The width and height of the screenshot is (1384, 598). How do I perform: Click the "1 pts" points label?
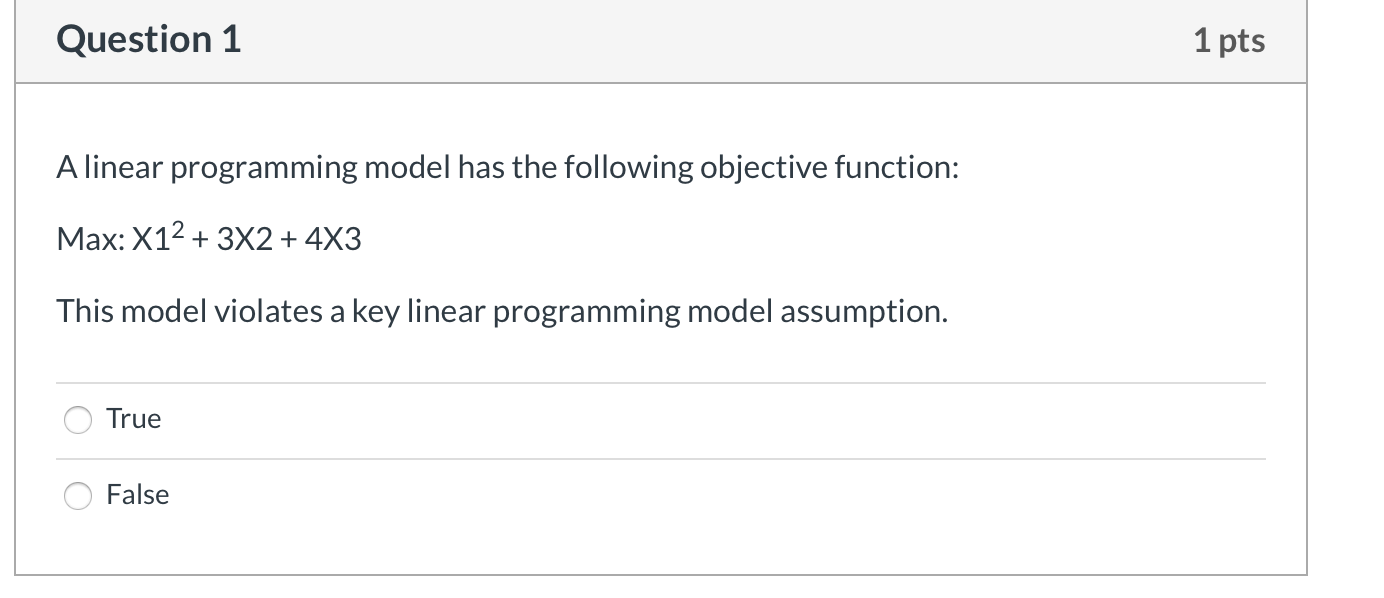(1228, 41)
